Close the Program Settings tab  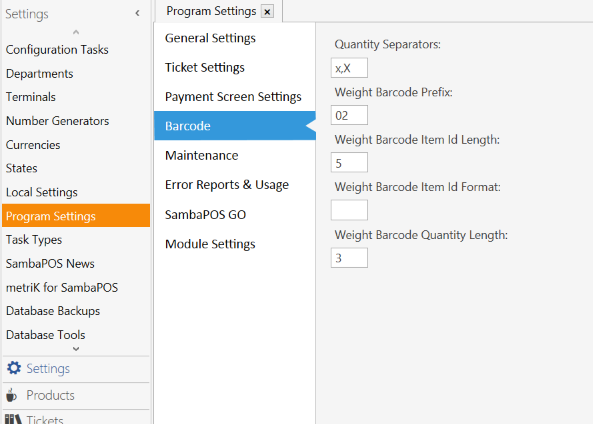267,12
